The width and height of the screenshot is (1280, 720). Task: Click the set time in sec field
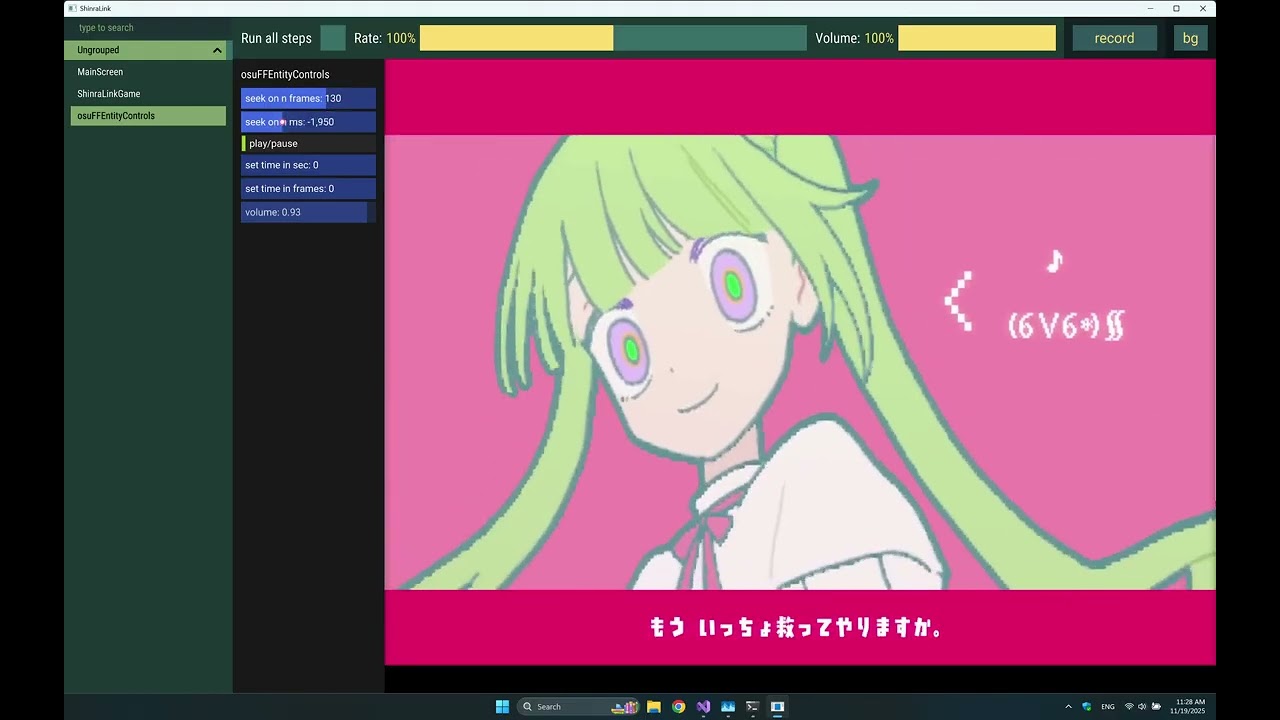(308, 165)
